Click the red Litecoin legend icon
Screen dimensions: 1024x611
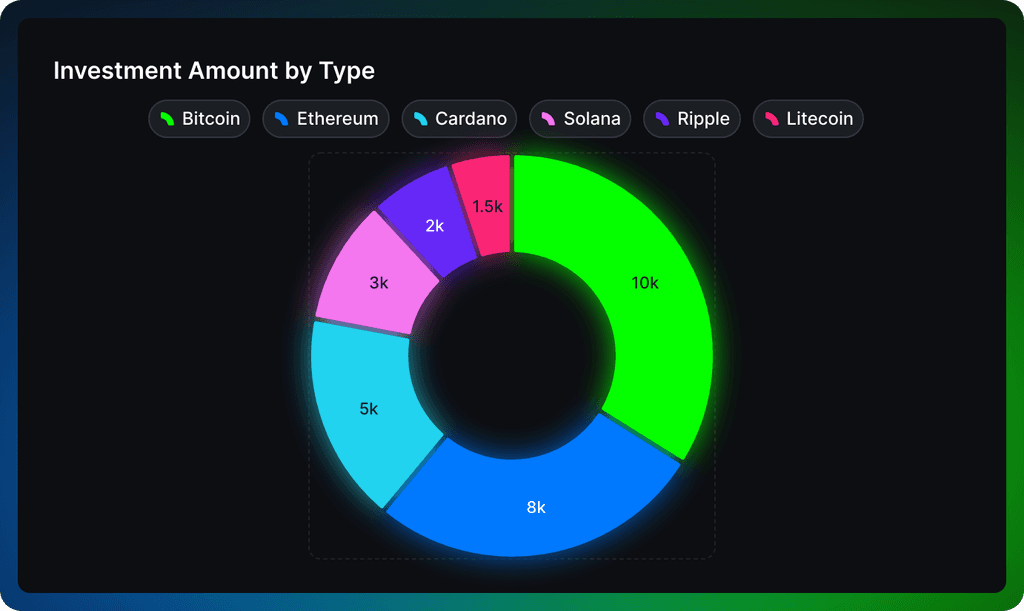click(x=770, y=118)
